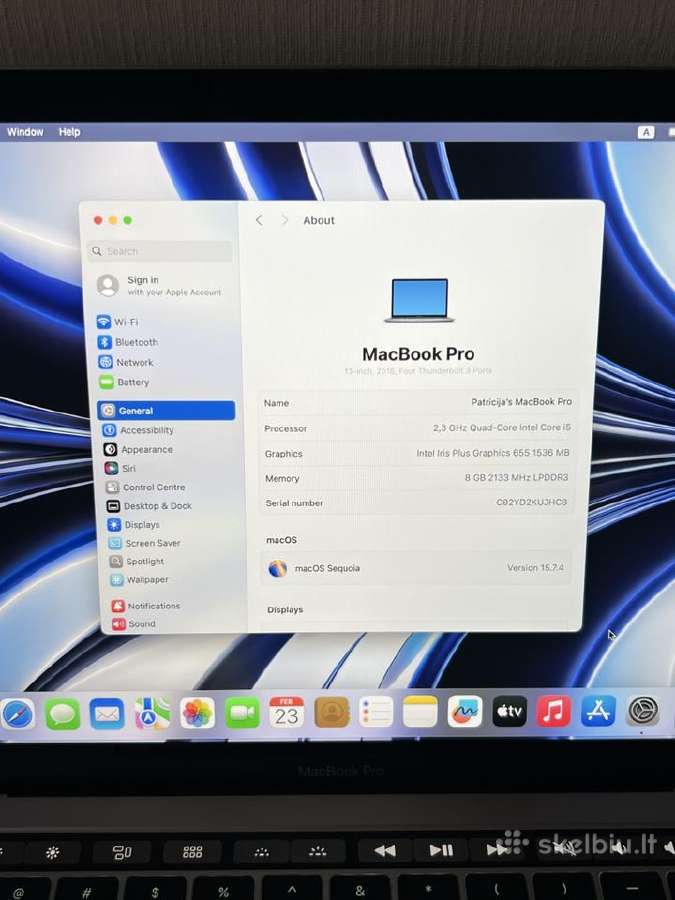Screen dimensions: 675x900
Task: Open Wallpaper settings
Action: (140, 580)
